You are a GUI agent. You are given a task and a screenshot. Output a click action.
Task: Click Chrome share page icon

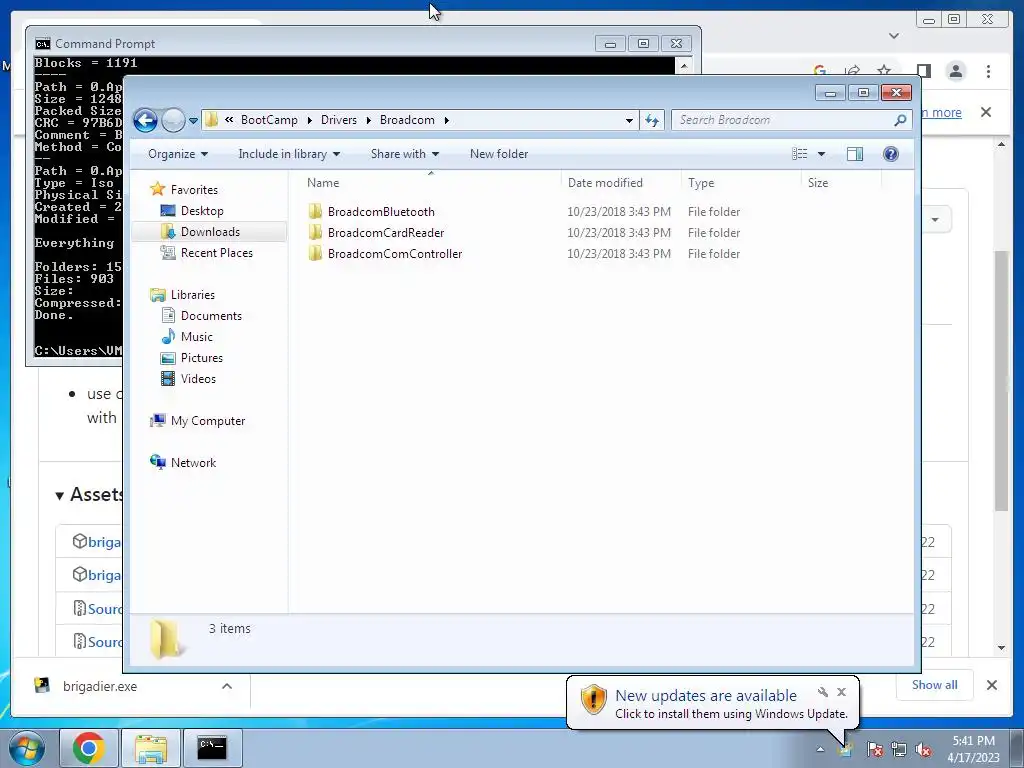click(852, 71)
